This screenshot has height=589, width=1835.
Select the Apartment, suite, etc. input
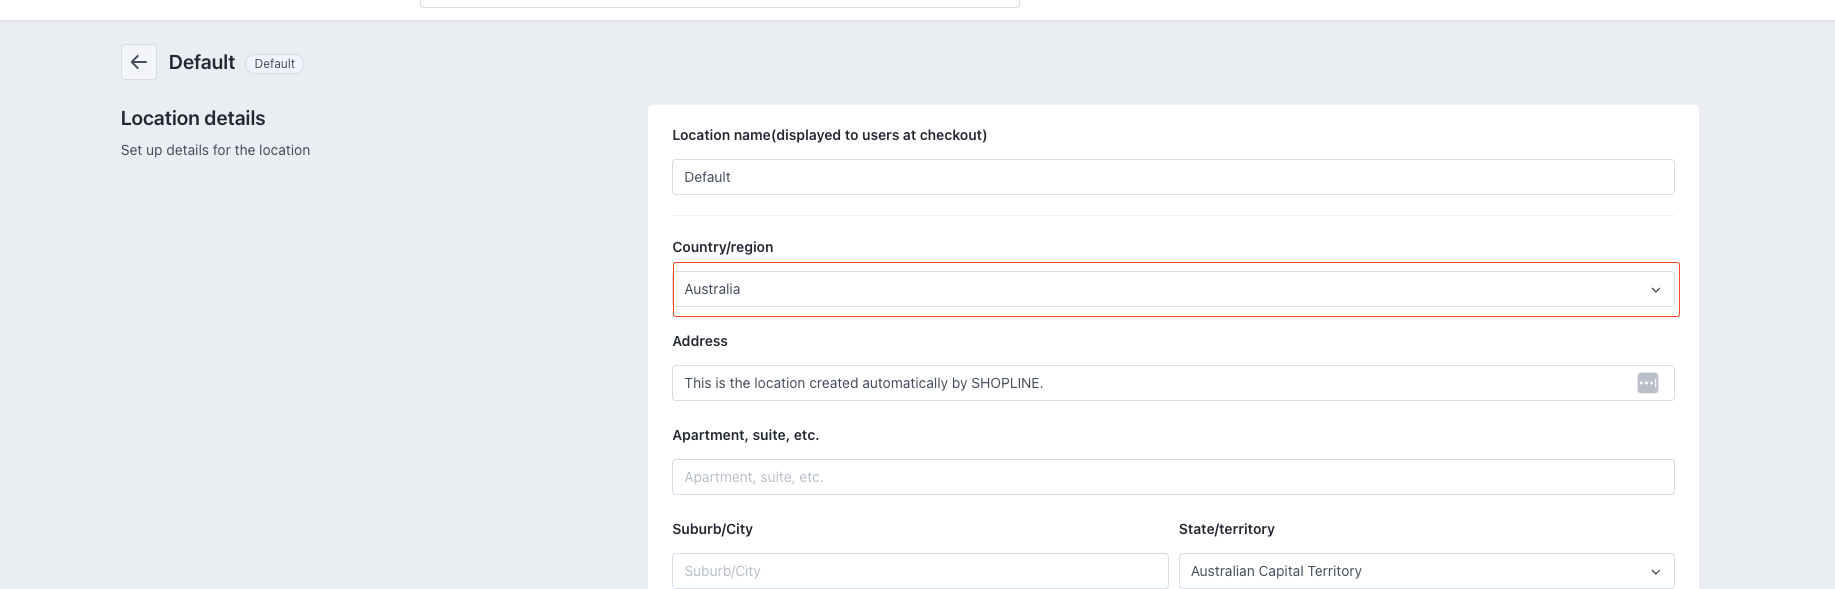(1172, 477)
